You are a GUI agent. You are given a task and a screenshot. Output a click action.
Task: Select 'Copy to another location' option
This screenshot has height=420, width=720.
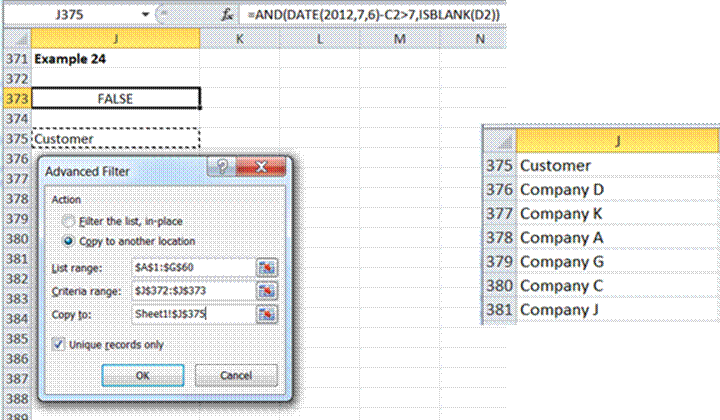[68, 241]
